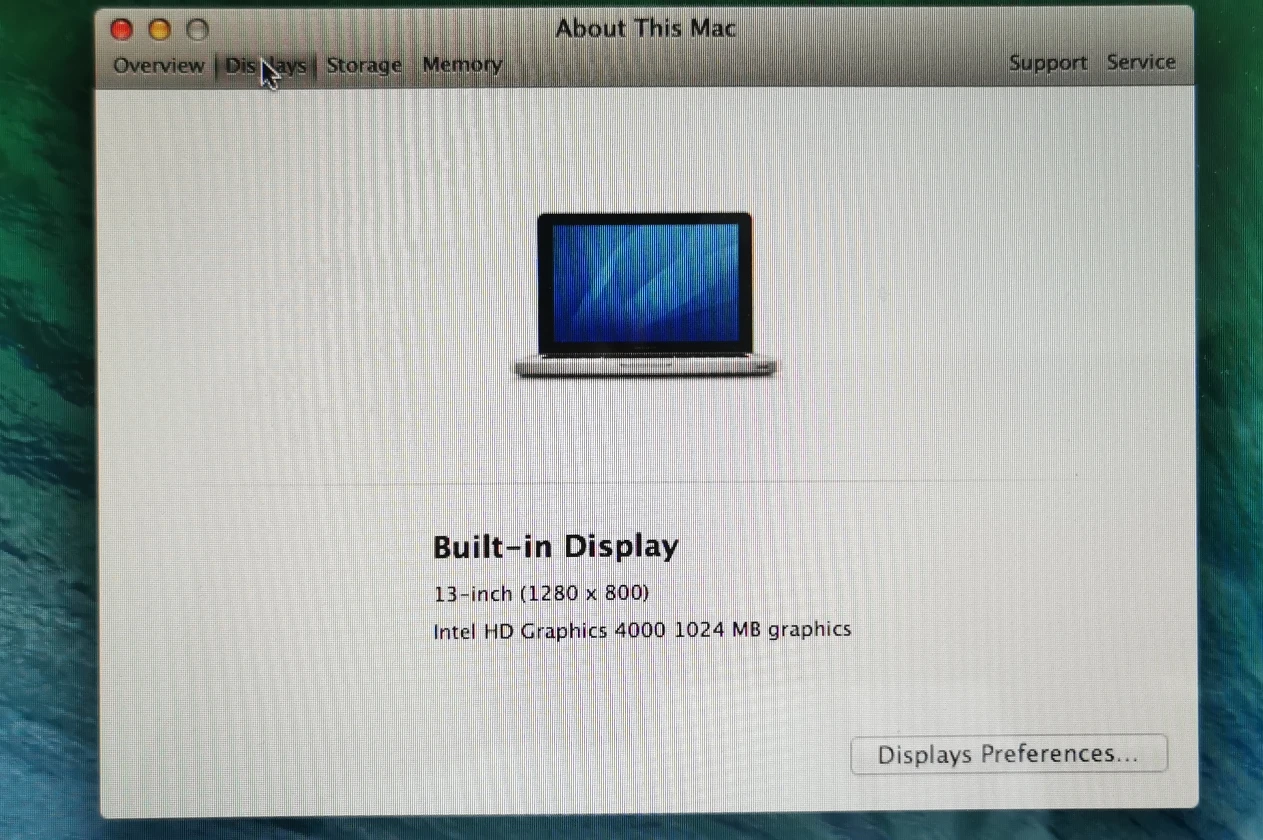The height and width of the screenshot is (840, 1263).
Task: Click the silver base of the laptop picture
Action: pos(645,366)
